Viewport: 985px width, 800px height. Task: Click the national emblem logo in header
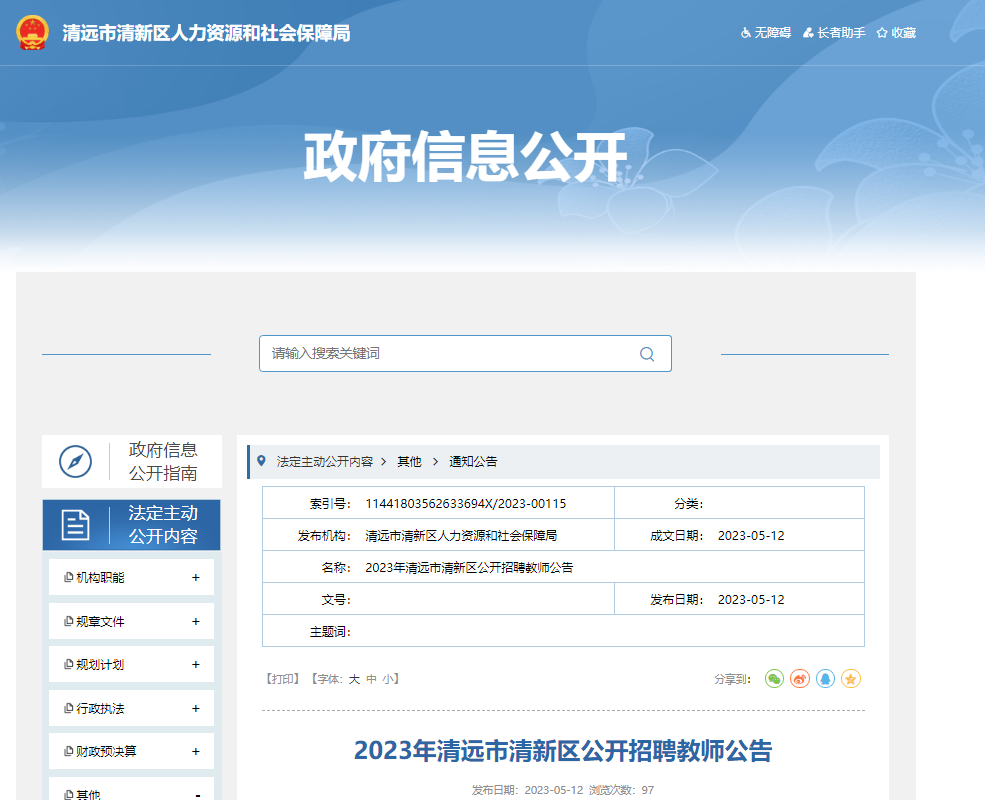click(32, 32)
